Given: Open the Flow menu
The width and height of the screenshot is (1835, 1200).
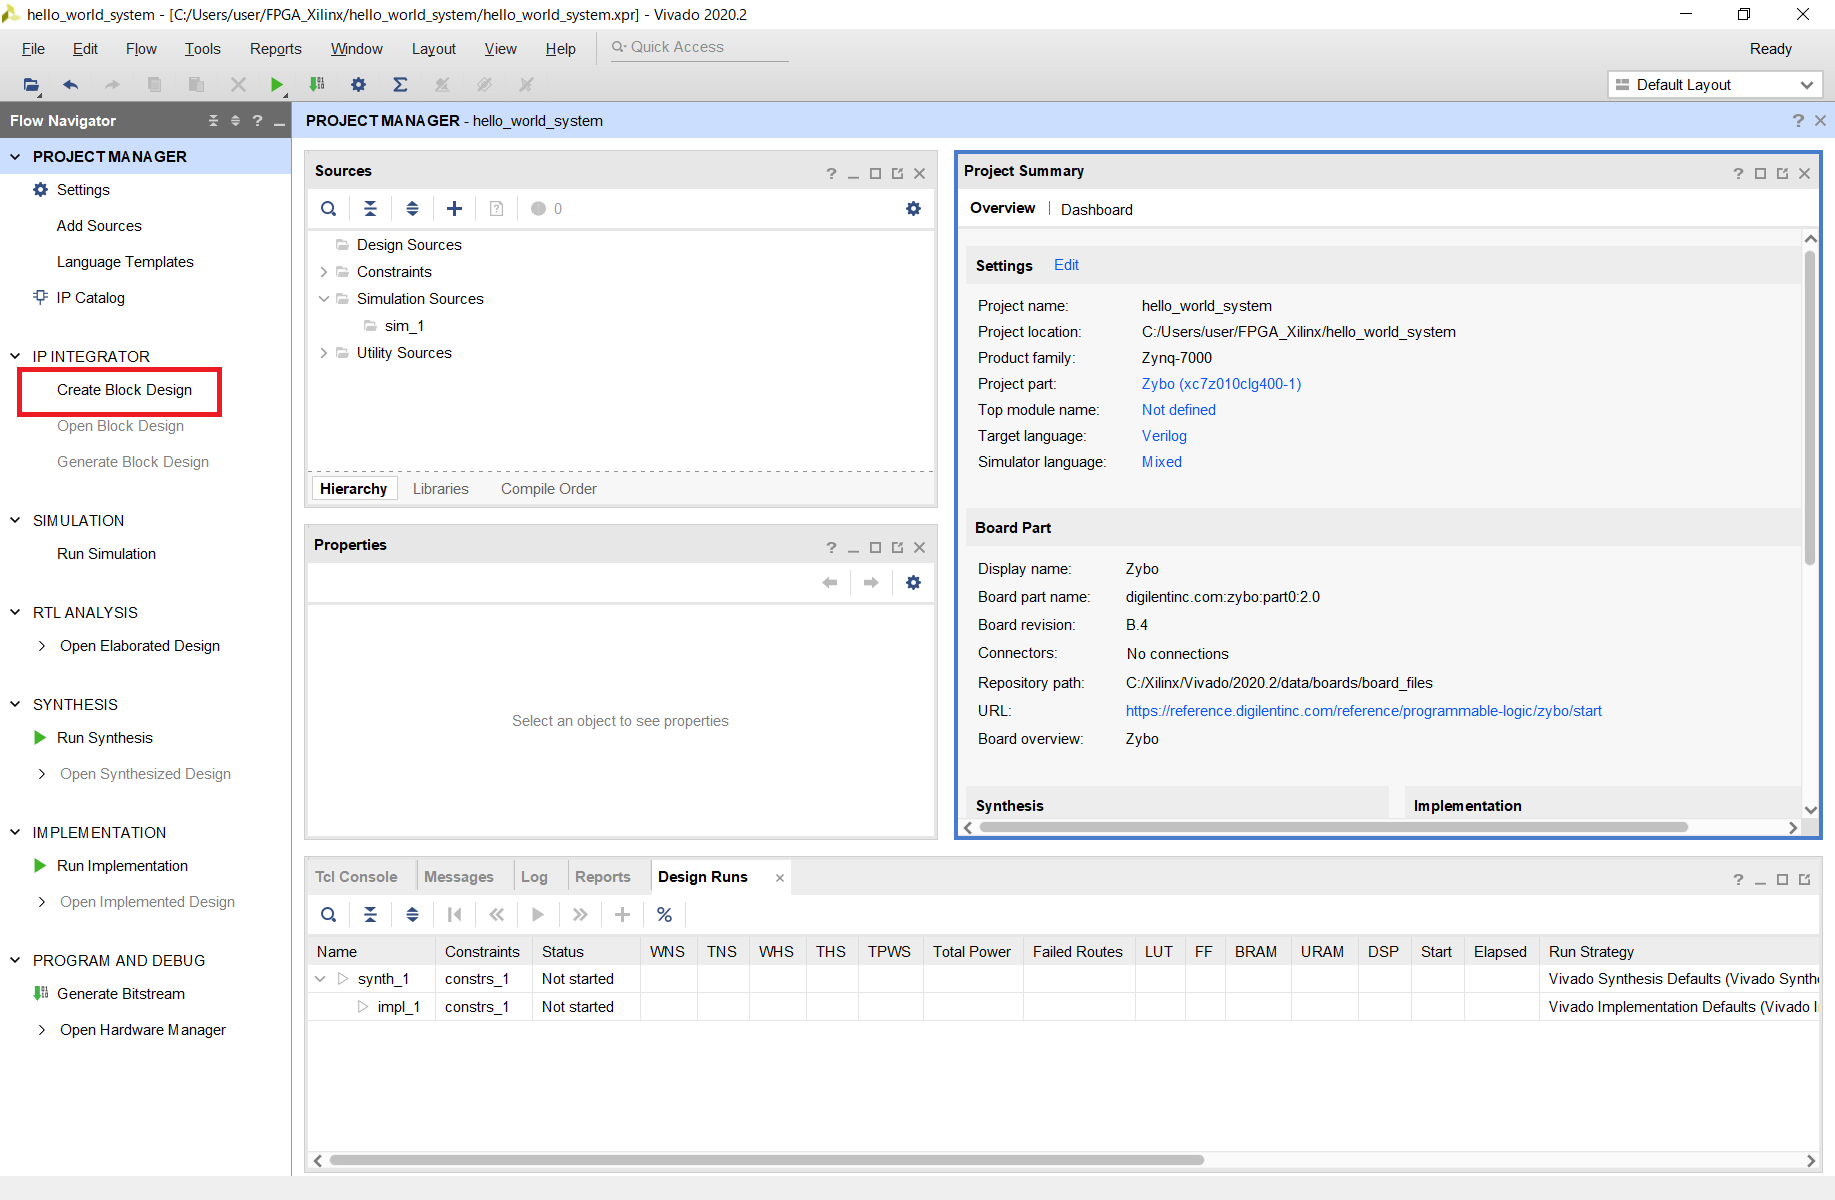Looking at the screenshot, I should pyautogui.click(x=141, y=49).
